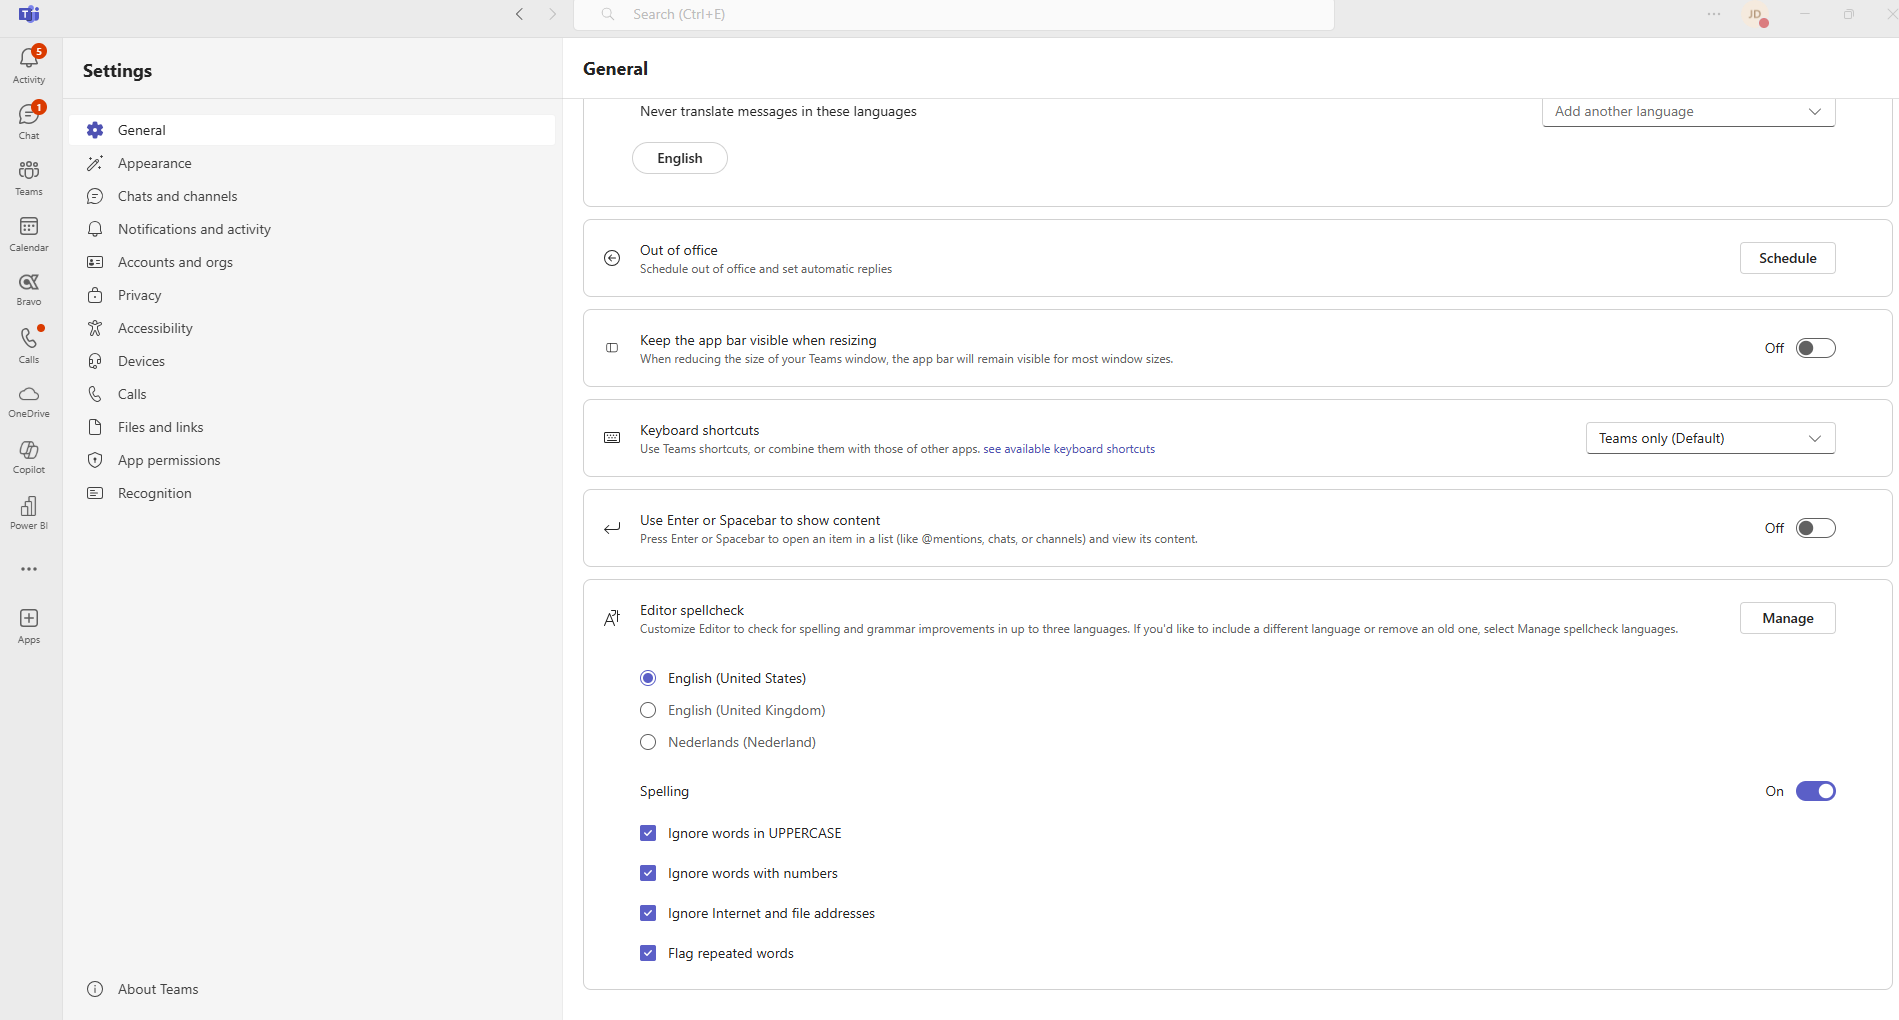This screenshot has height=1020, width=1899.
Task: Open the Teams only (Default) shortcuts dropdown
Action: 1710,438
